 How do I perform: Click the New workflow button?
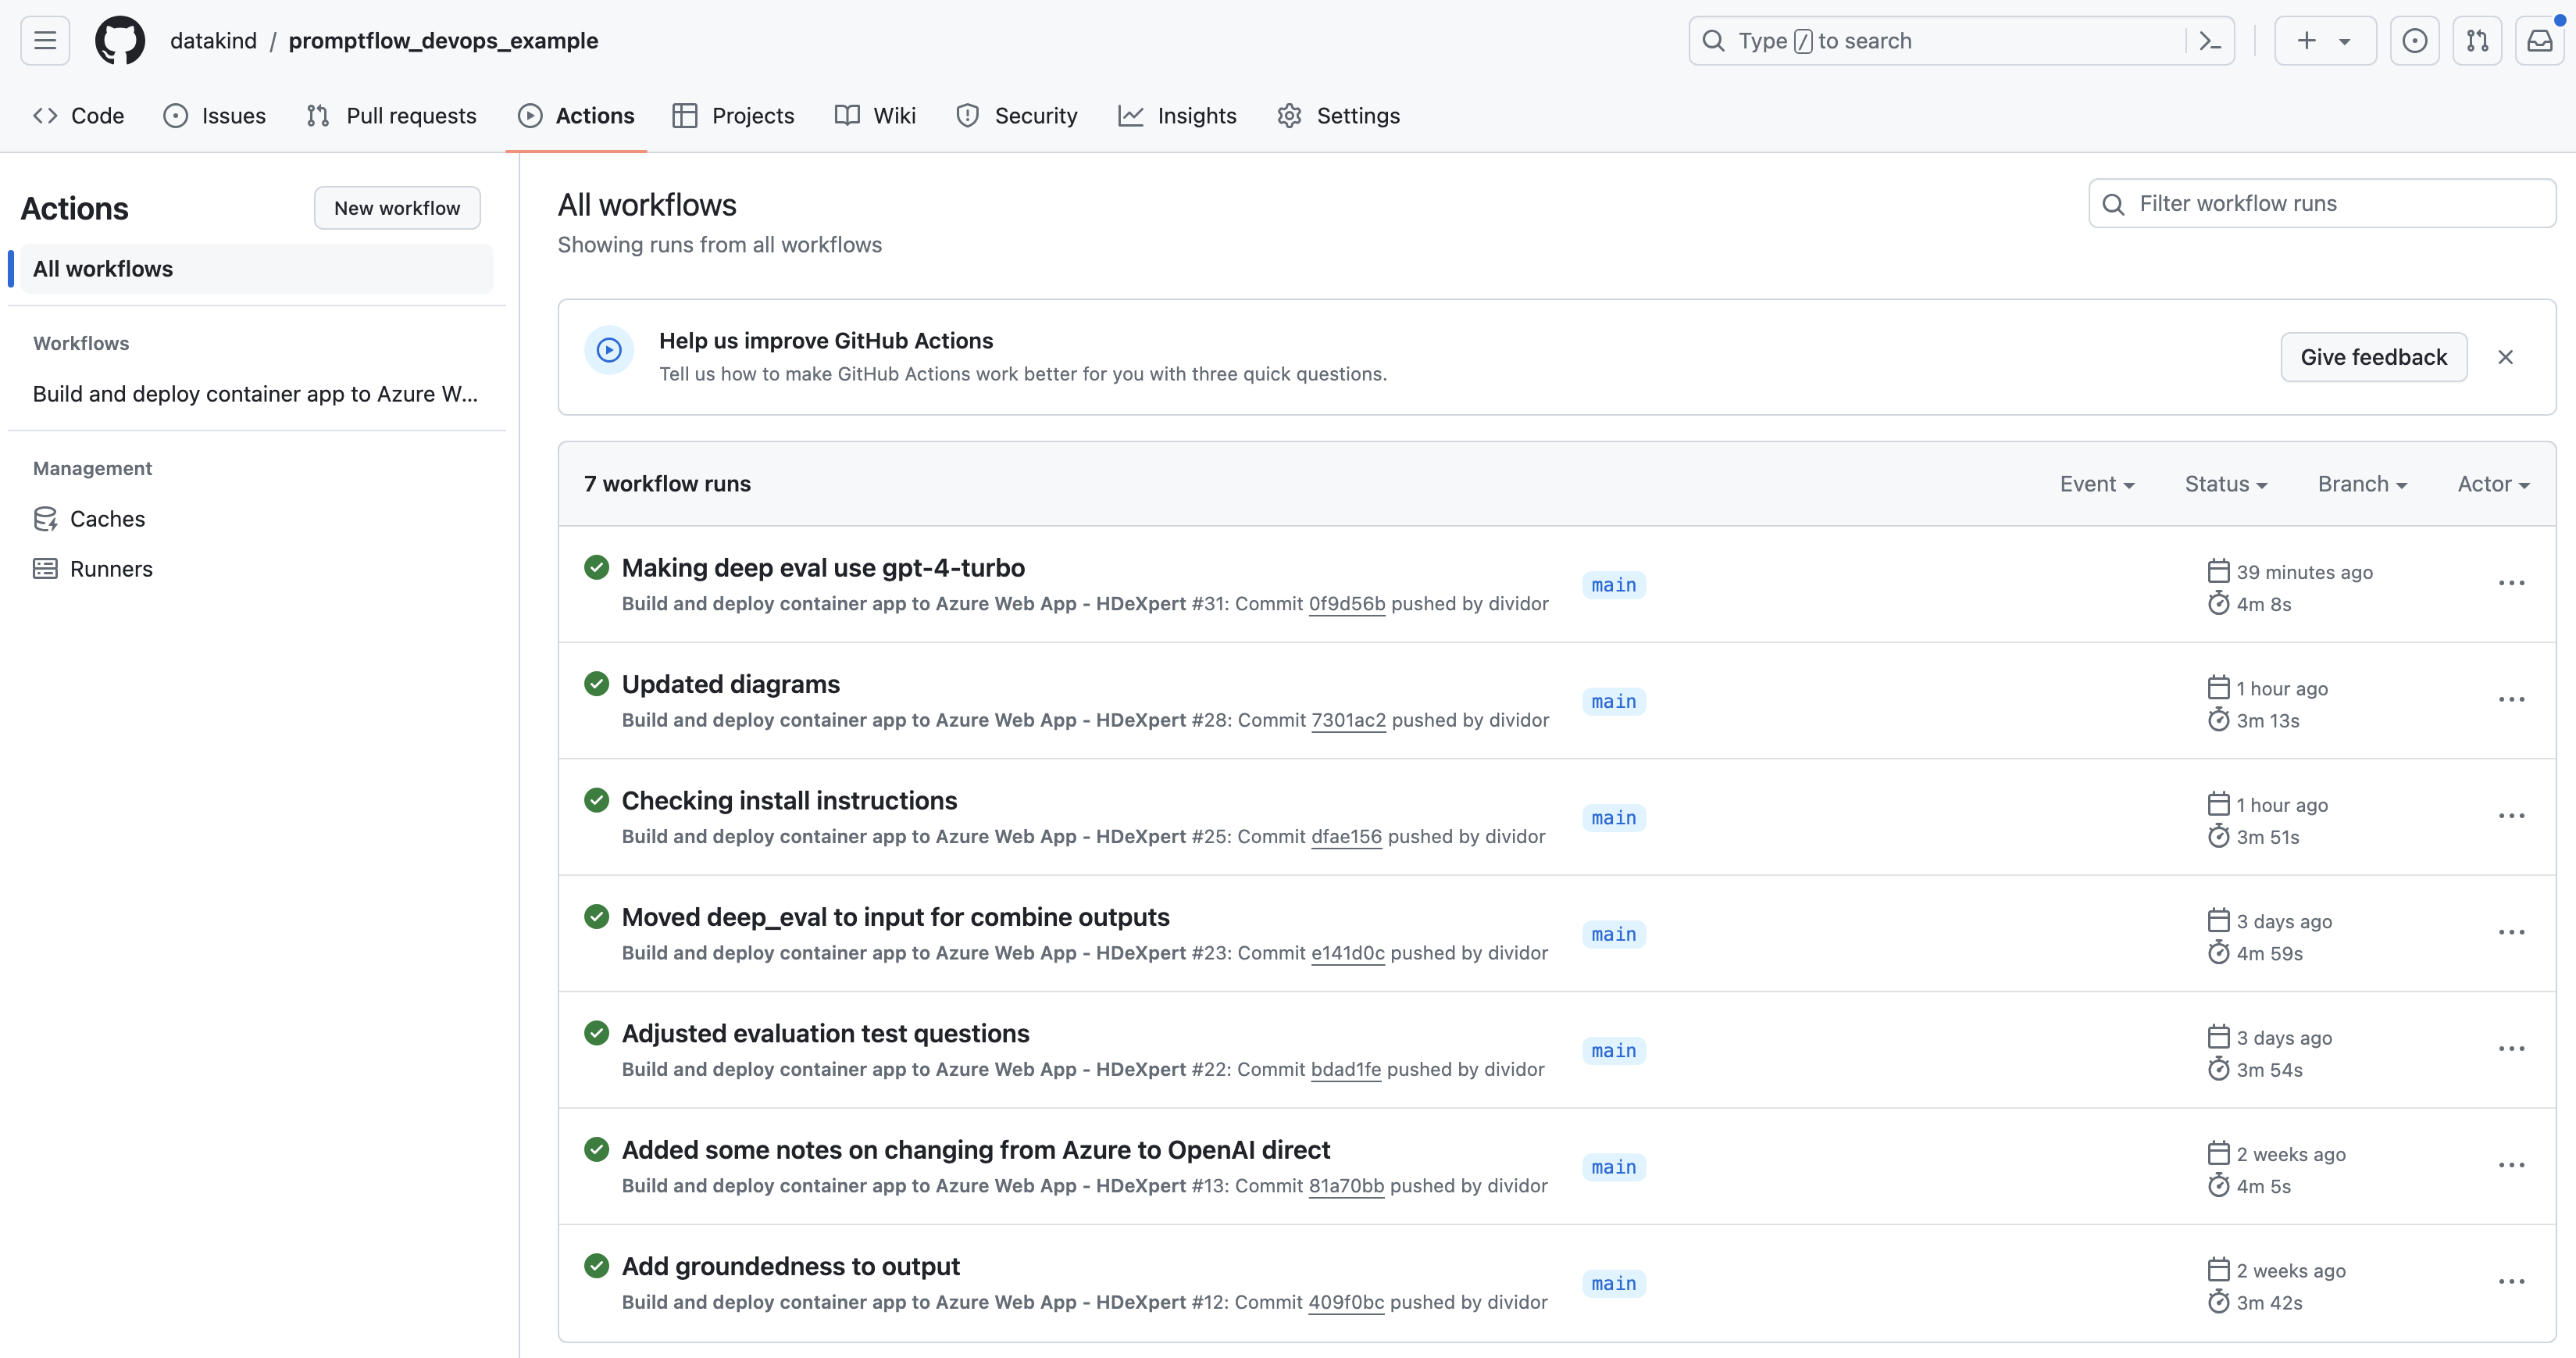(x=397, y=208)
